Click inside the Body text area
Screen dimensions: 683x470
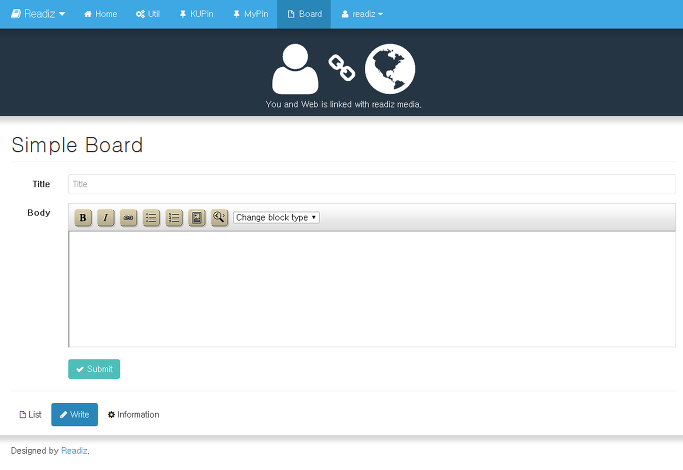click(372, 289)
